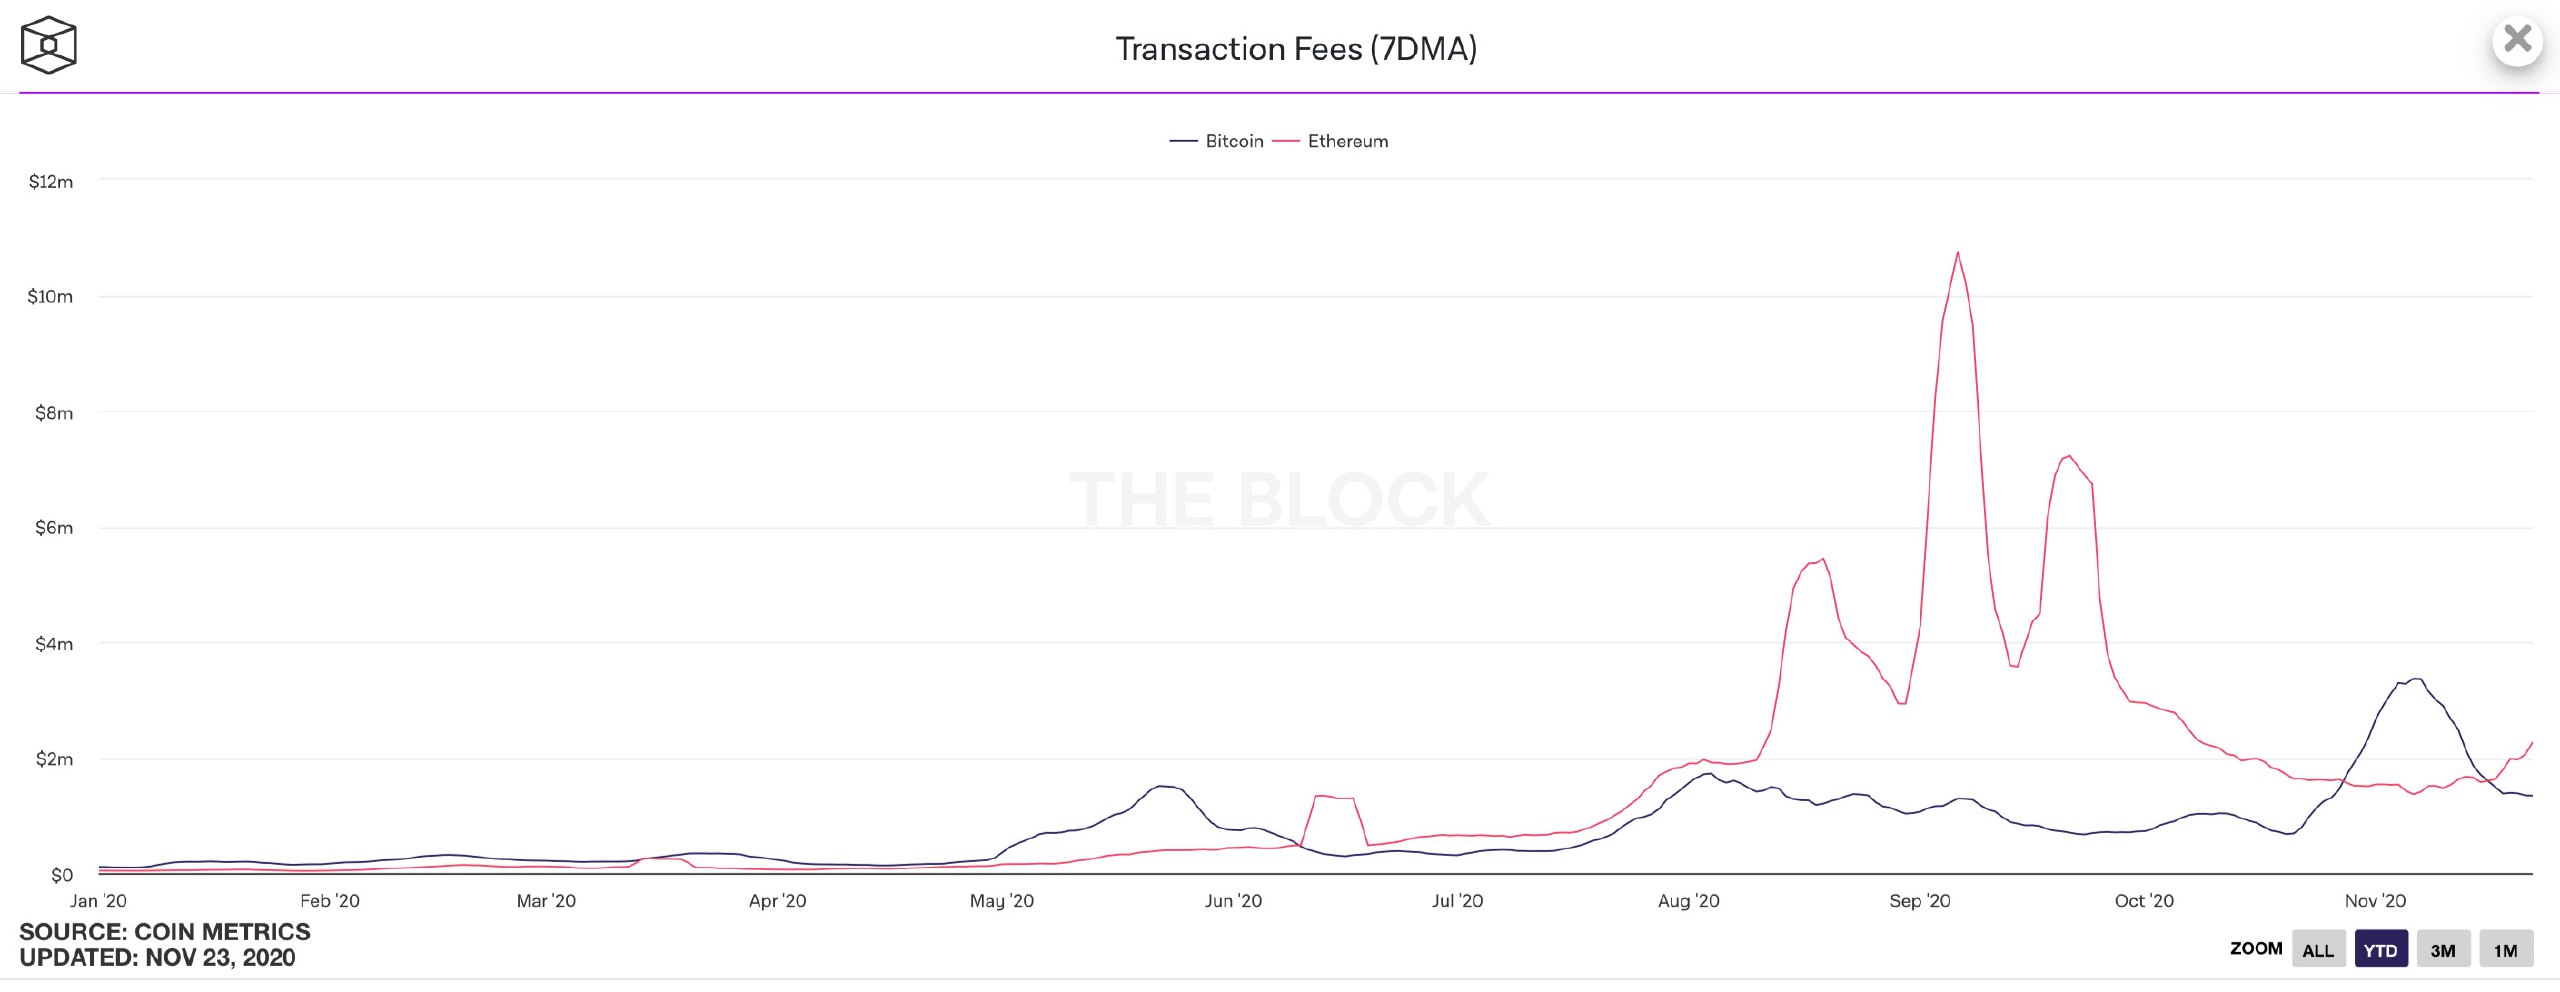
Task: Click the Source: Coin Metrics text
Action: pyautogui.click(x=165, y=932)
